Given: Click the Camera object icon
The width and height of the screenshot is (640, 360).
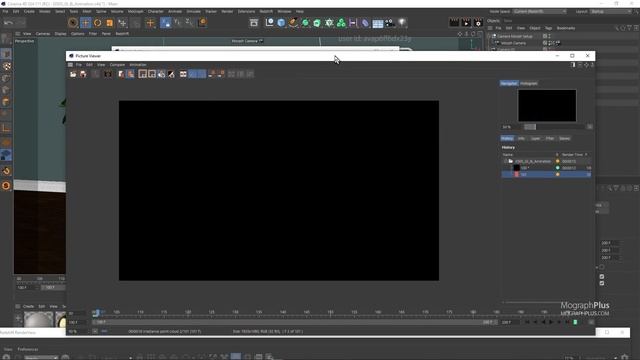Looking at the screenshot, I should tap(390, 23).
